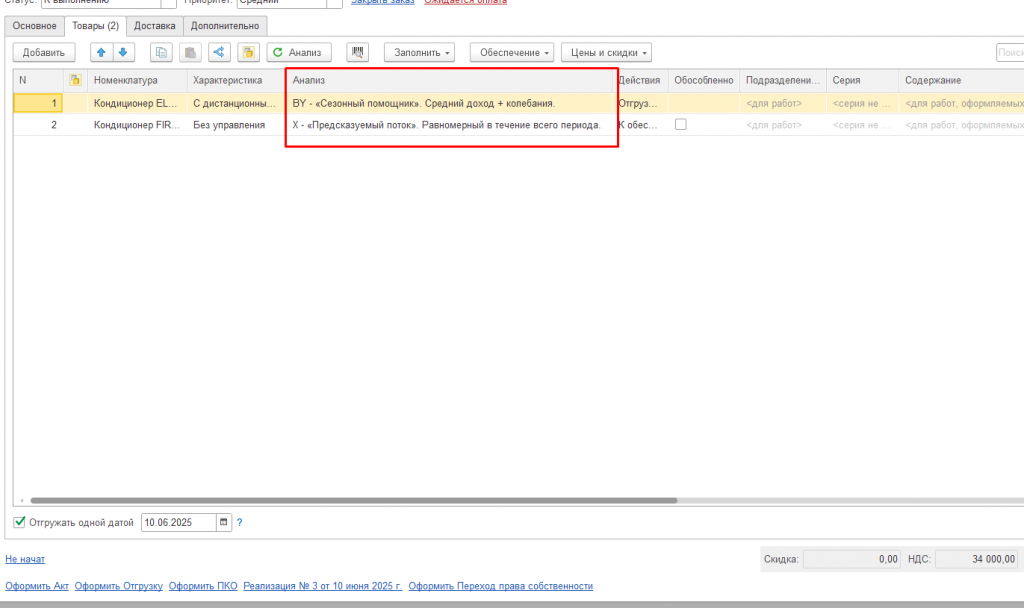Expand the Заполнить dropdown
The image size is (1024, 608).
pyautogui.click(x=419, y=52)
